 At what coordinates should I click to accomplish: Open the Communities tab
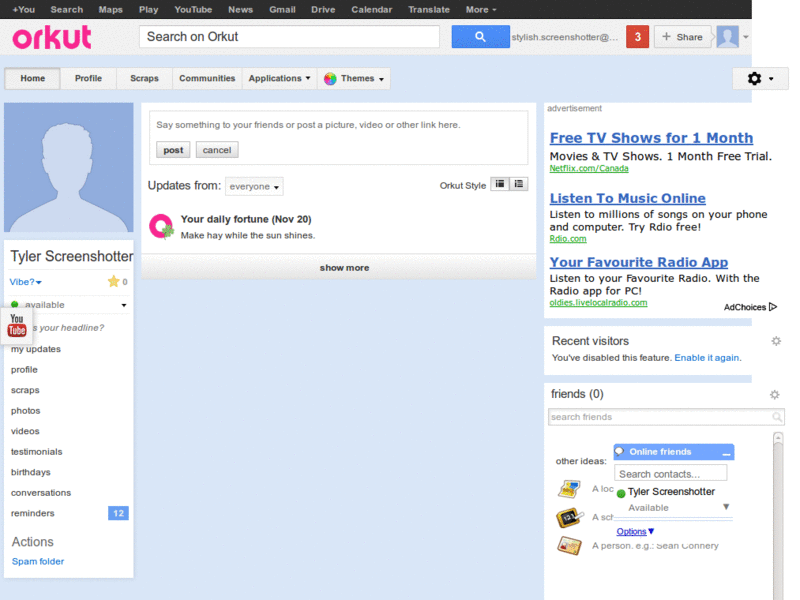(207, 79)
